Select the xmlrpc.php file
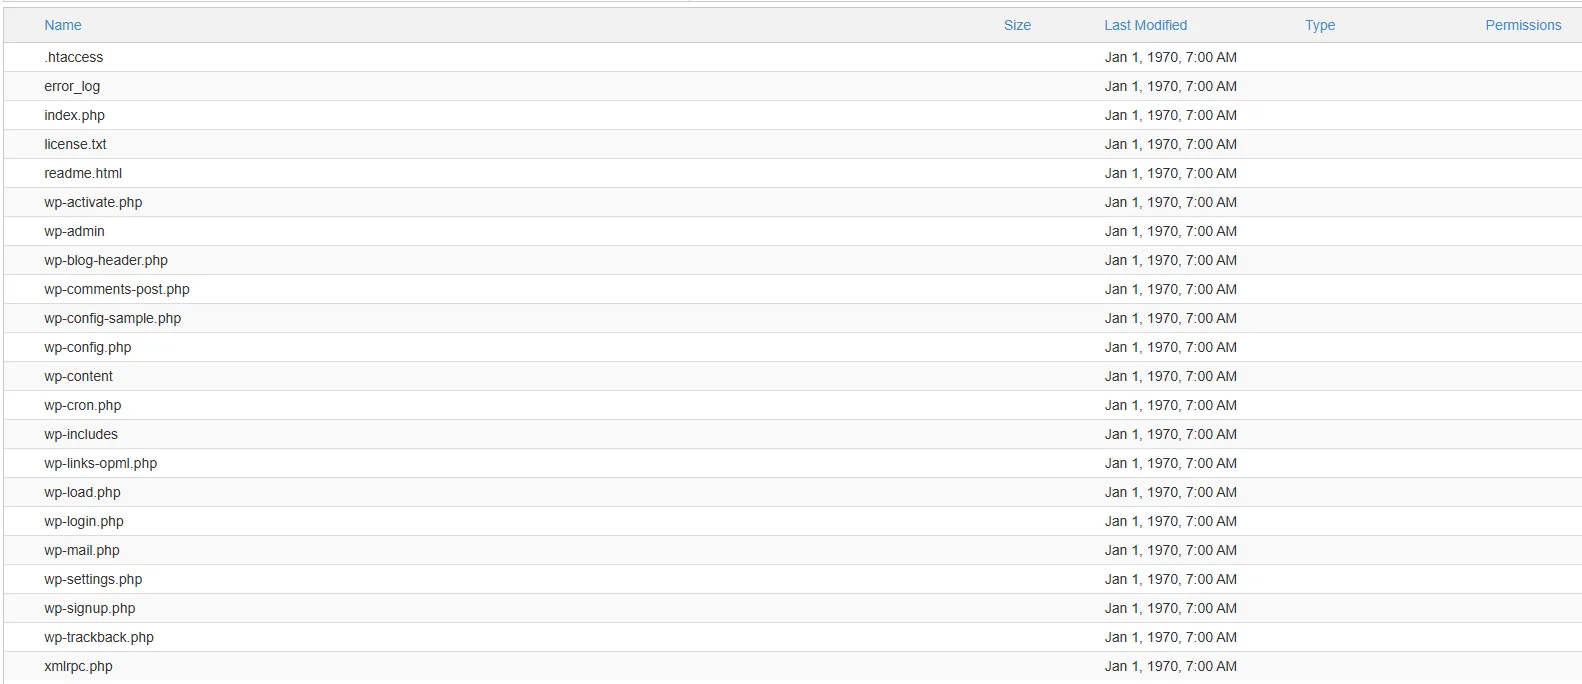Viewport: 1582px width, 684px height. point(78,666)
